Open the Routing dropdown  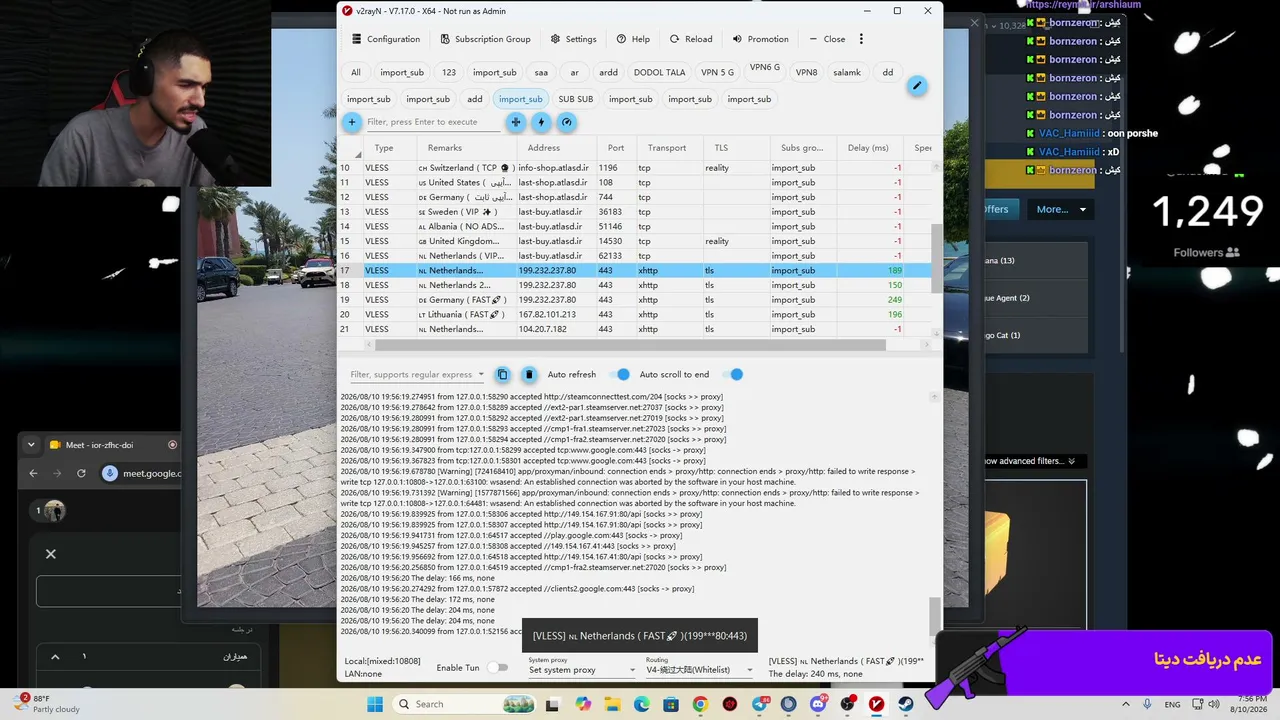(699, 670)
